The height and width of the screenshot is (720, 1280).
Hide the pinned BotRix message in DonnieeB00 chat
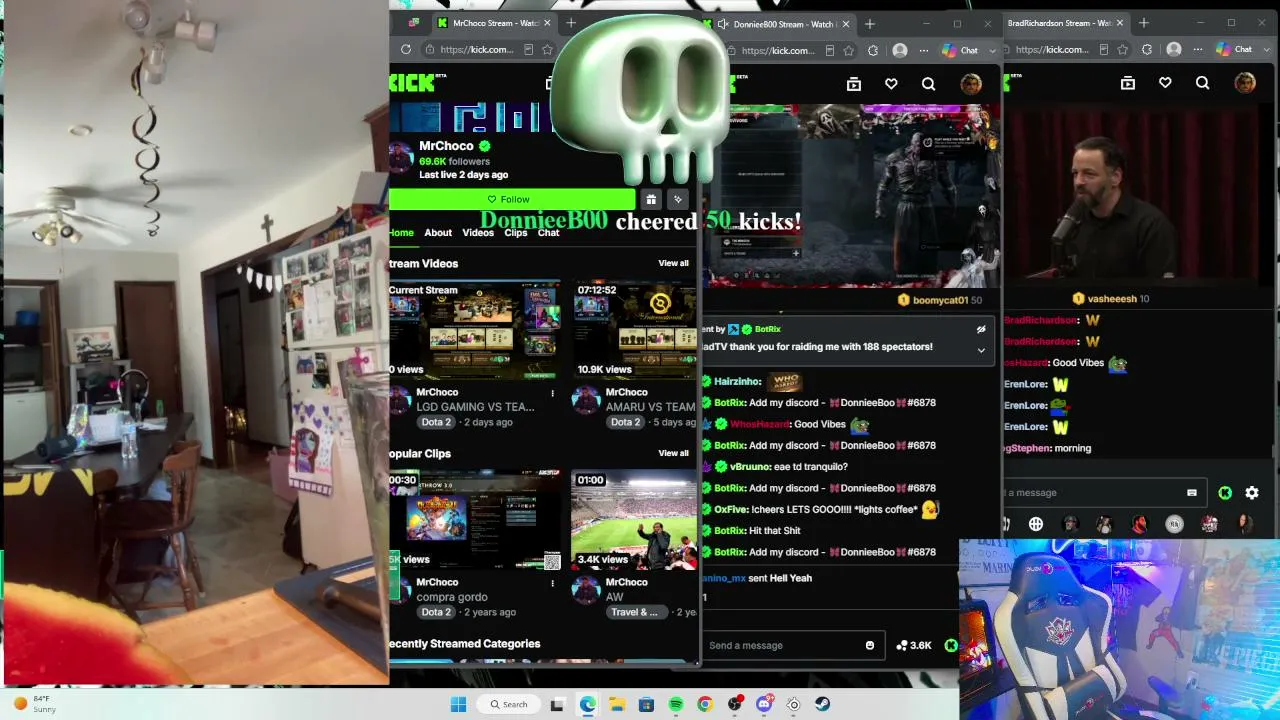(x=981, y=329)
